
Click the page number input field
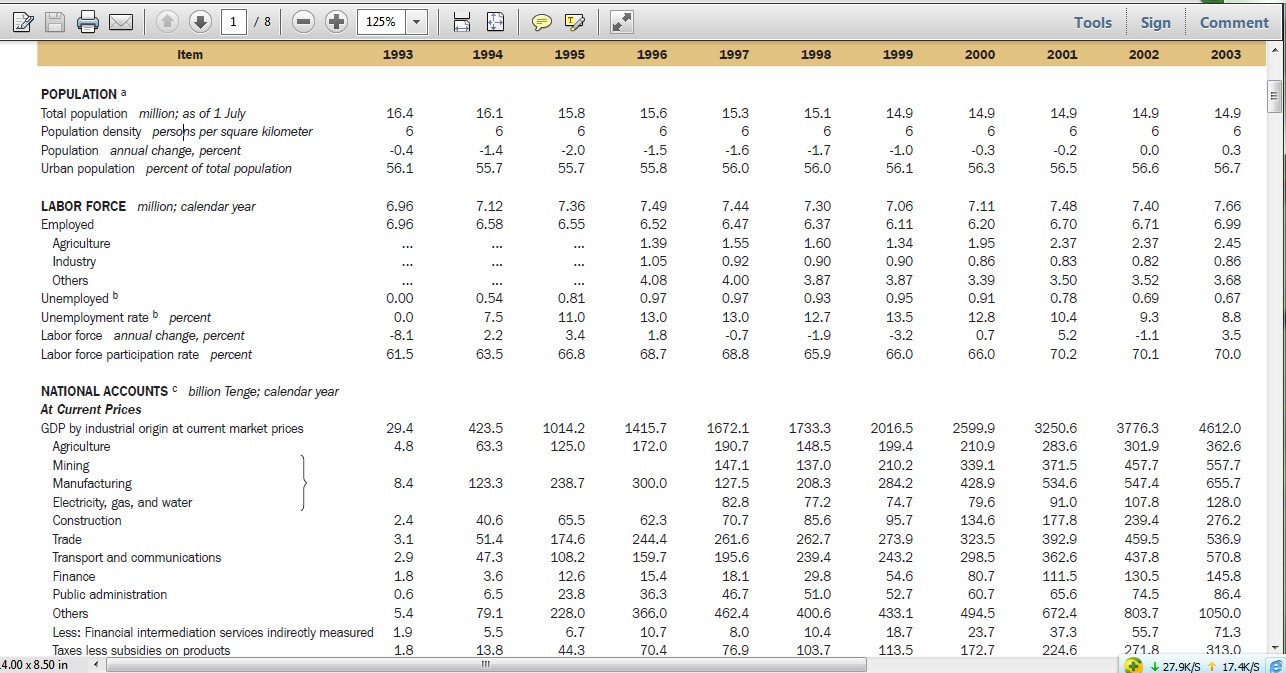click(x=232, y=21)
